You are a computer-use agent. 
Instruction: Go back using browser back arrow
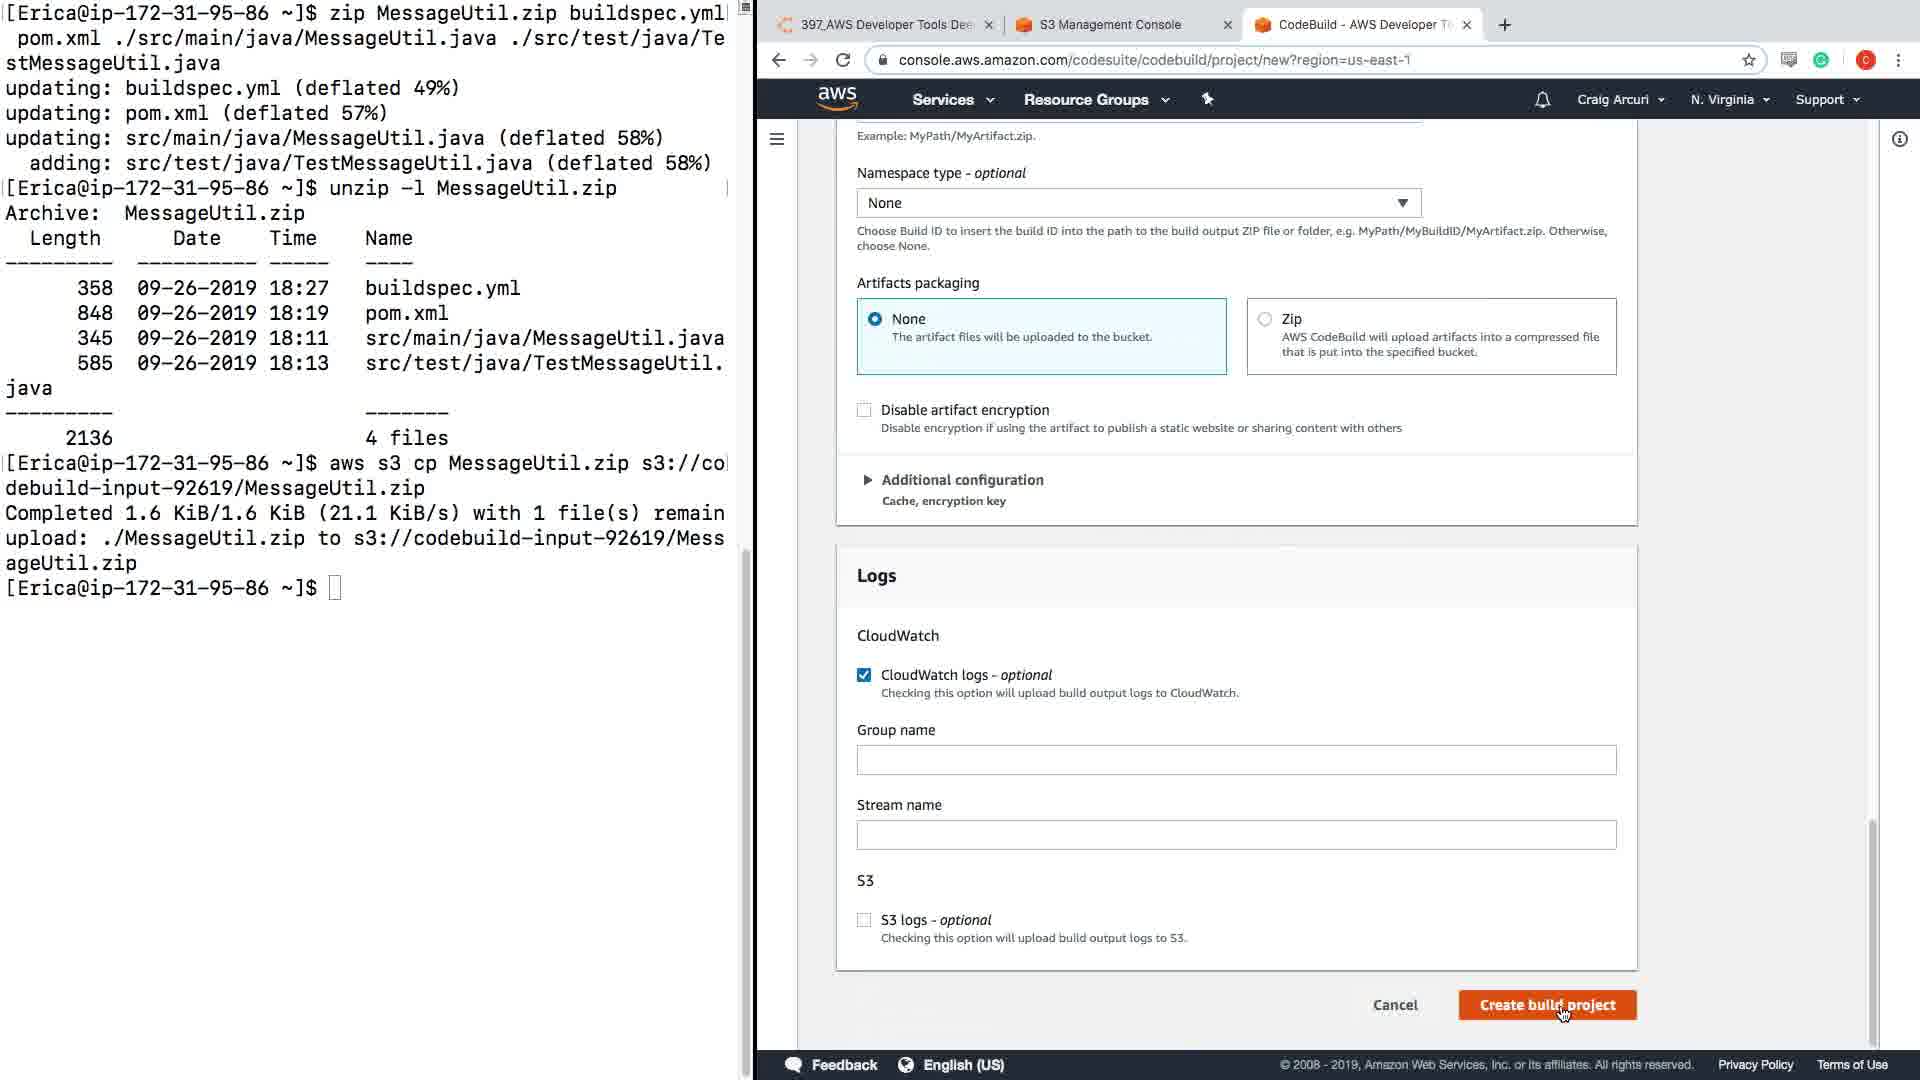pyautogui.click(x=779, y=60)
